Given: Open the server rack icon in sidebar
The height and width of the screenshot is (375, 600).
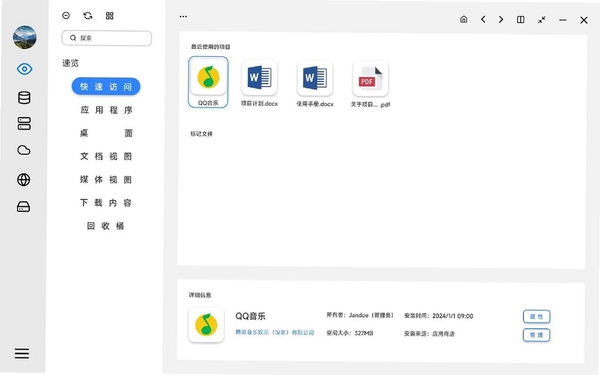Looking at the screenshot, I should coord(24,124).
